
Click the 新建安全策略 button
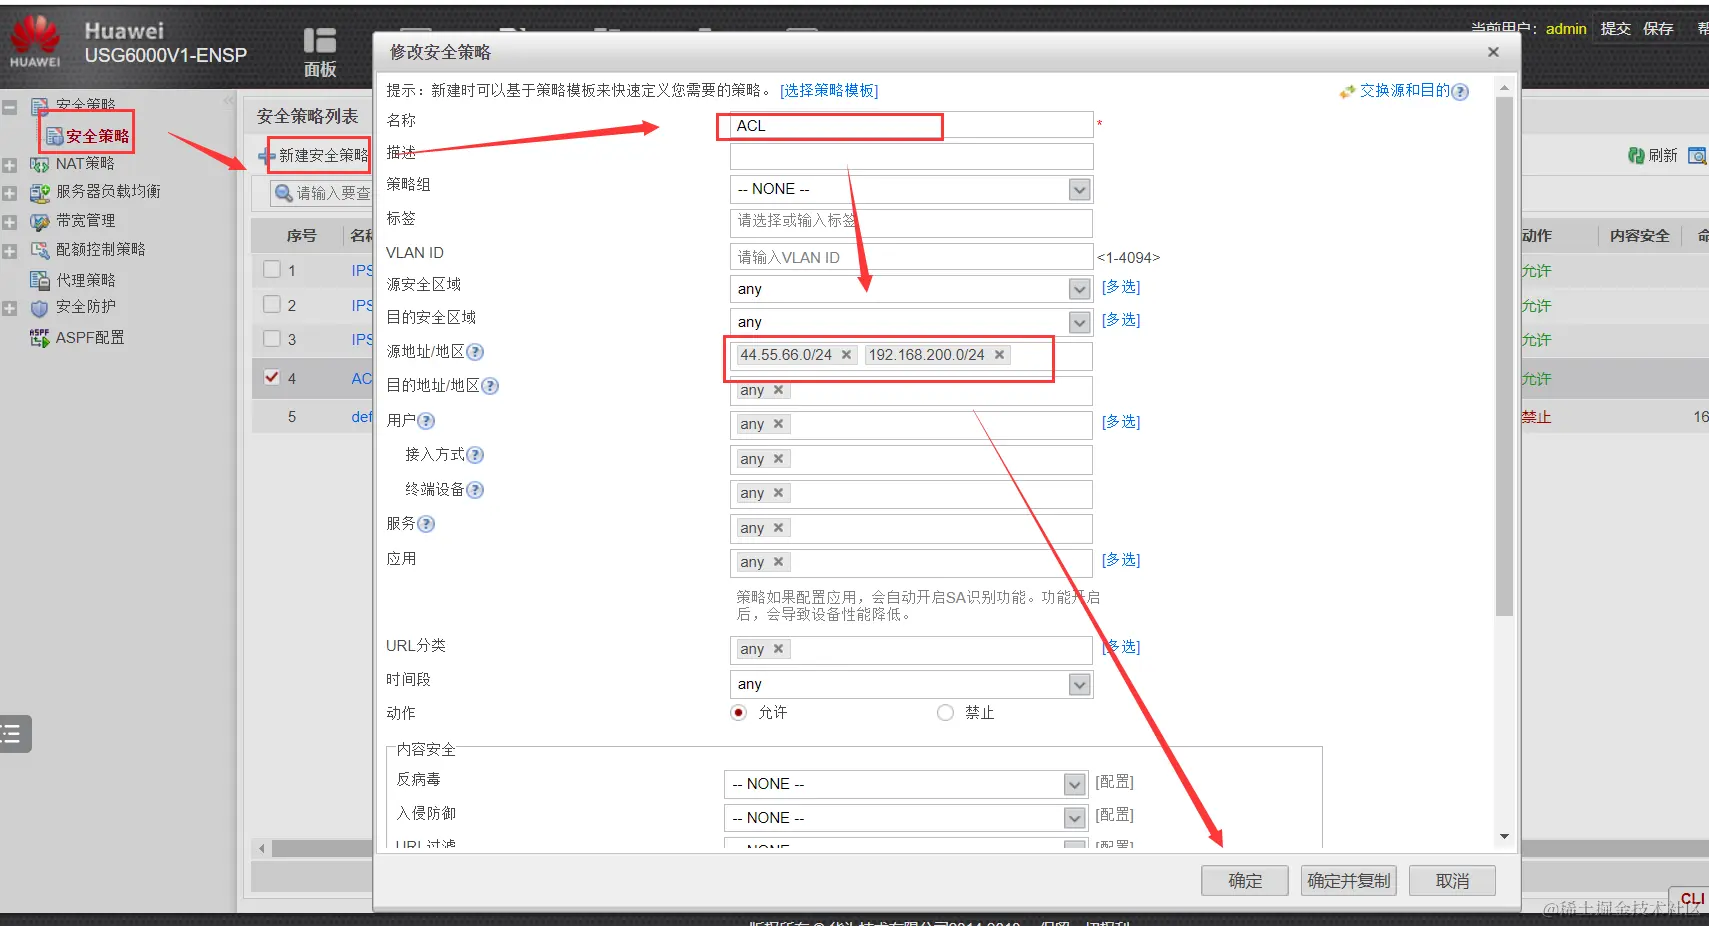pos(315,156)
